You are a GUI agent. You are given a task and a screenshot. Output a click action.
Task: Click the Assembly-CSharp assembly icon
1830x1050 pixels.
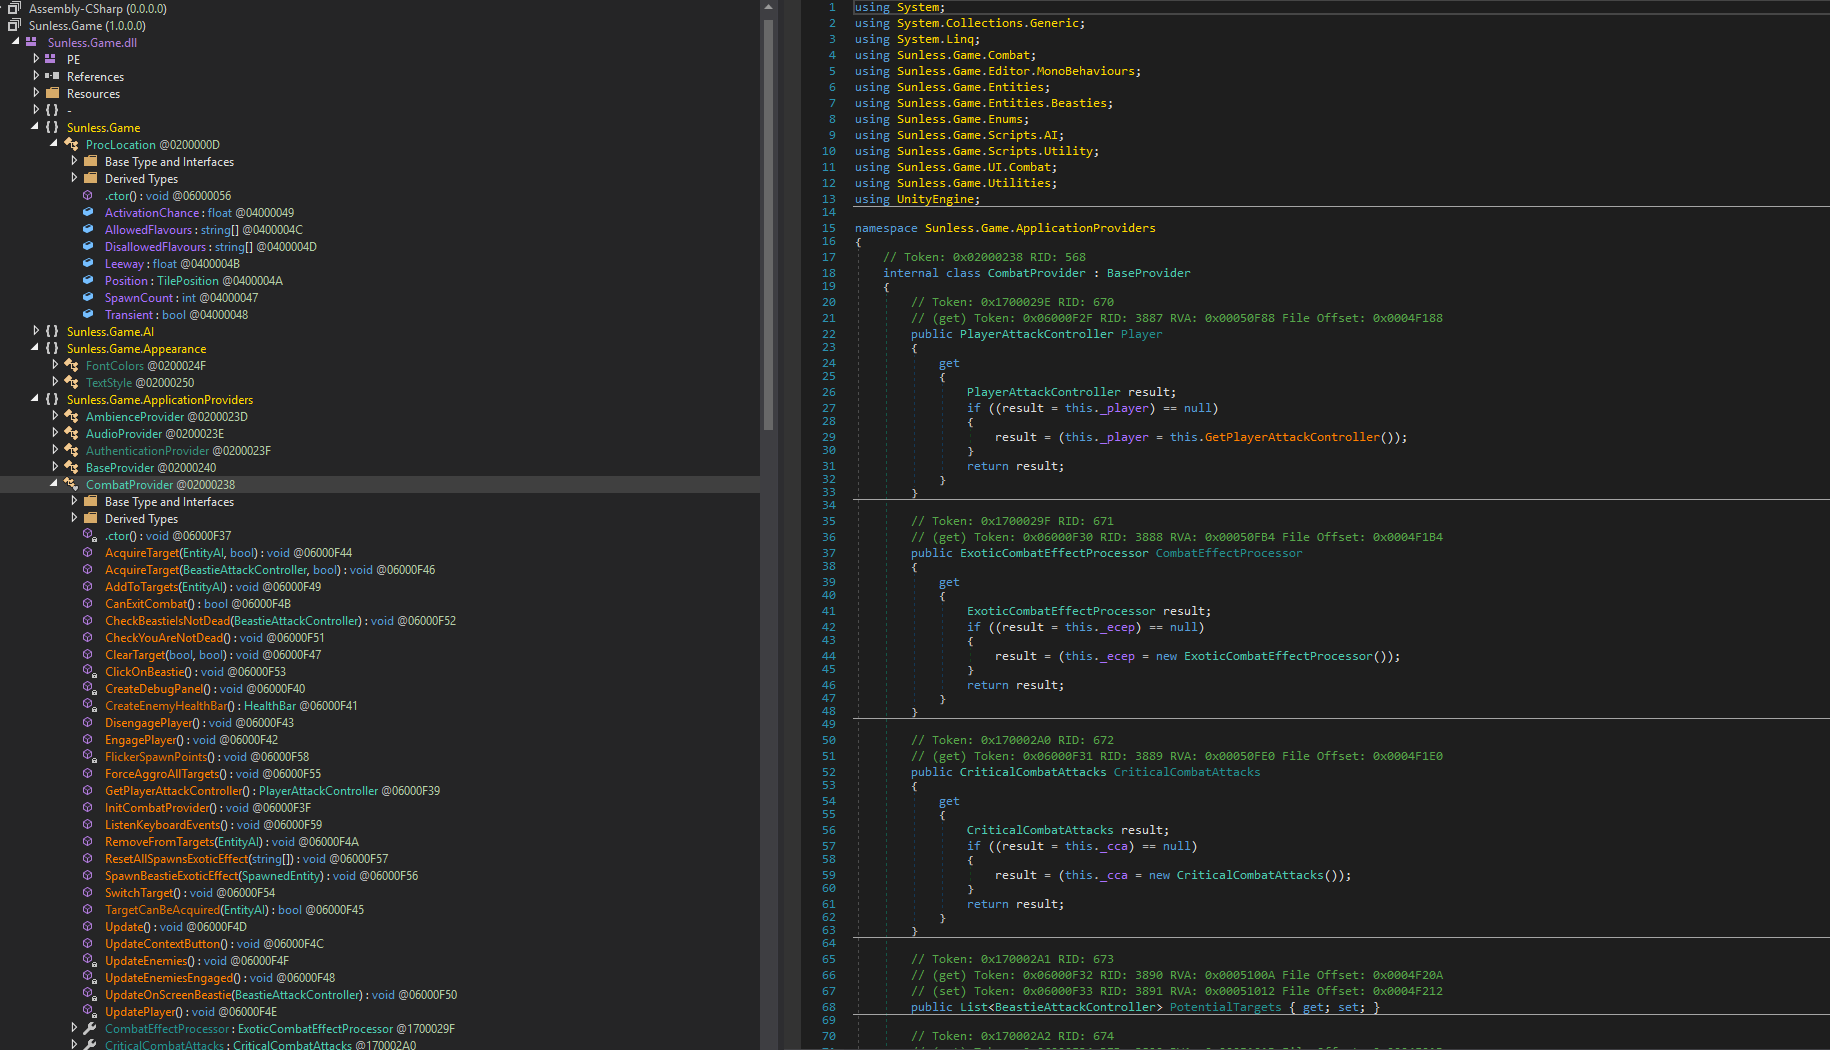(14, 8)
